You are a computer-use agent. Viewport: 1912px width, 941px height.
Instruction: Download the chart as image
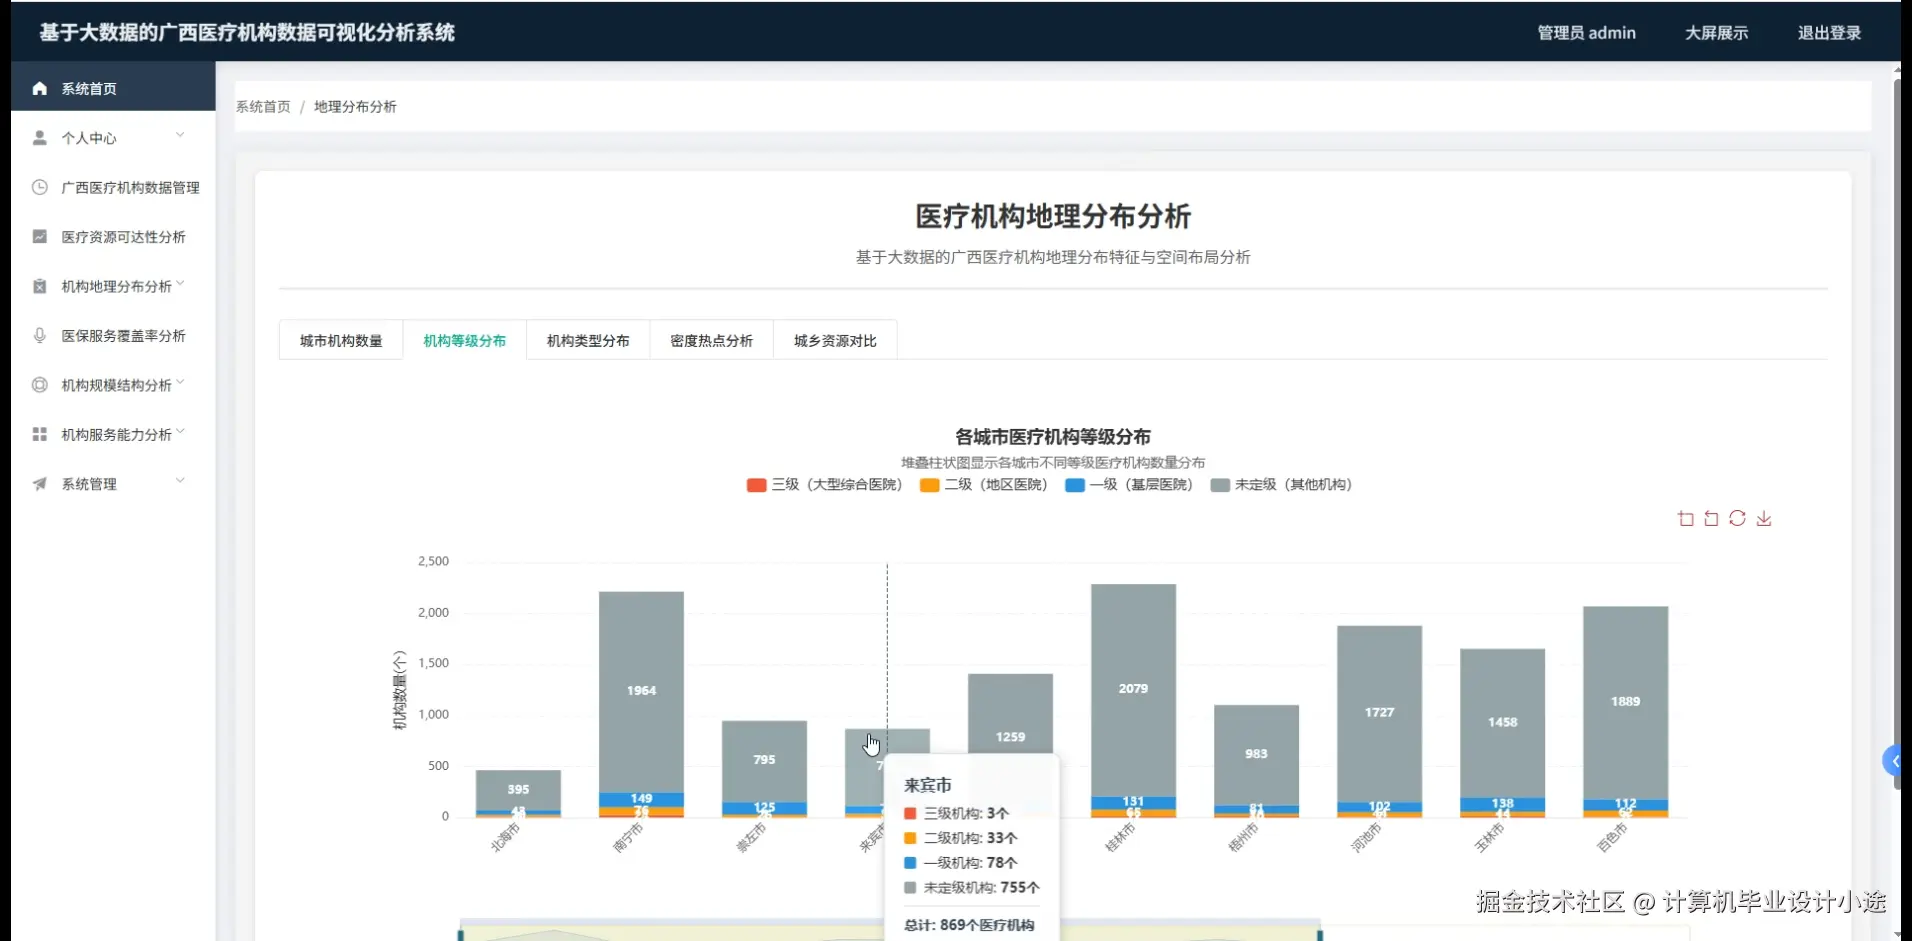(1764, 518)
